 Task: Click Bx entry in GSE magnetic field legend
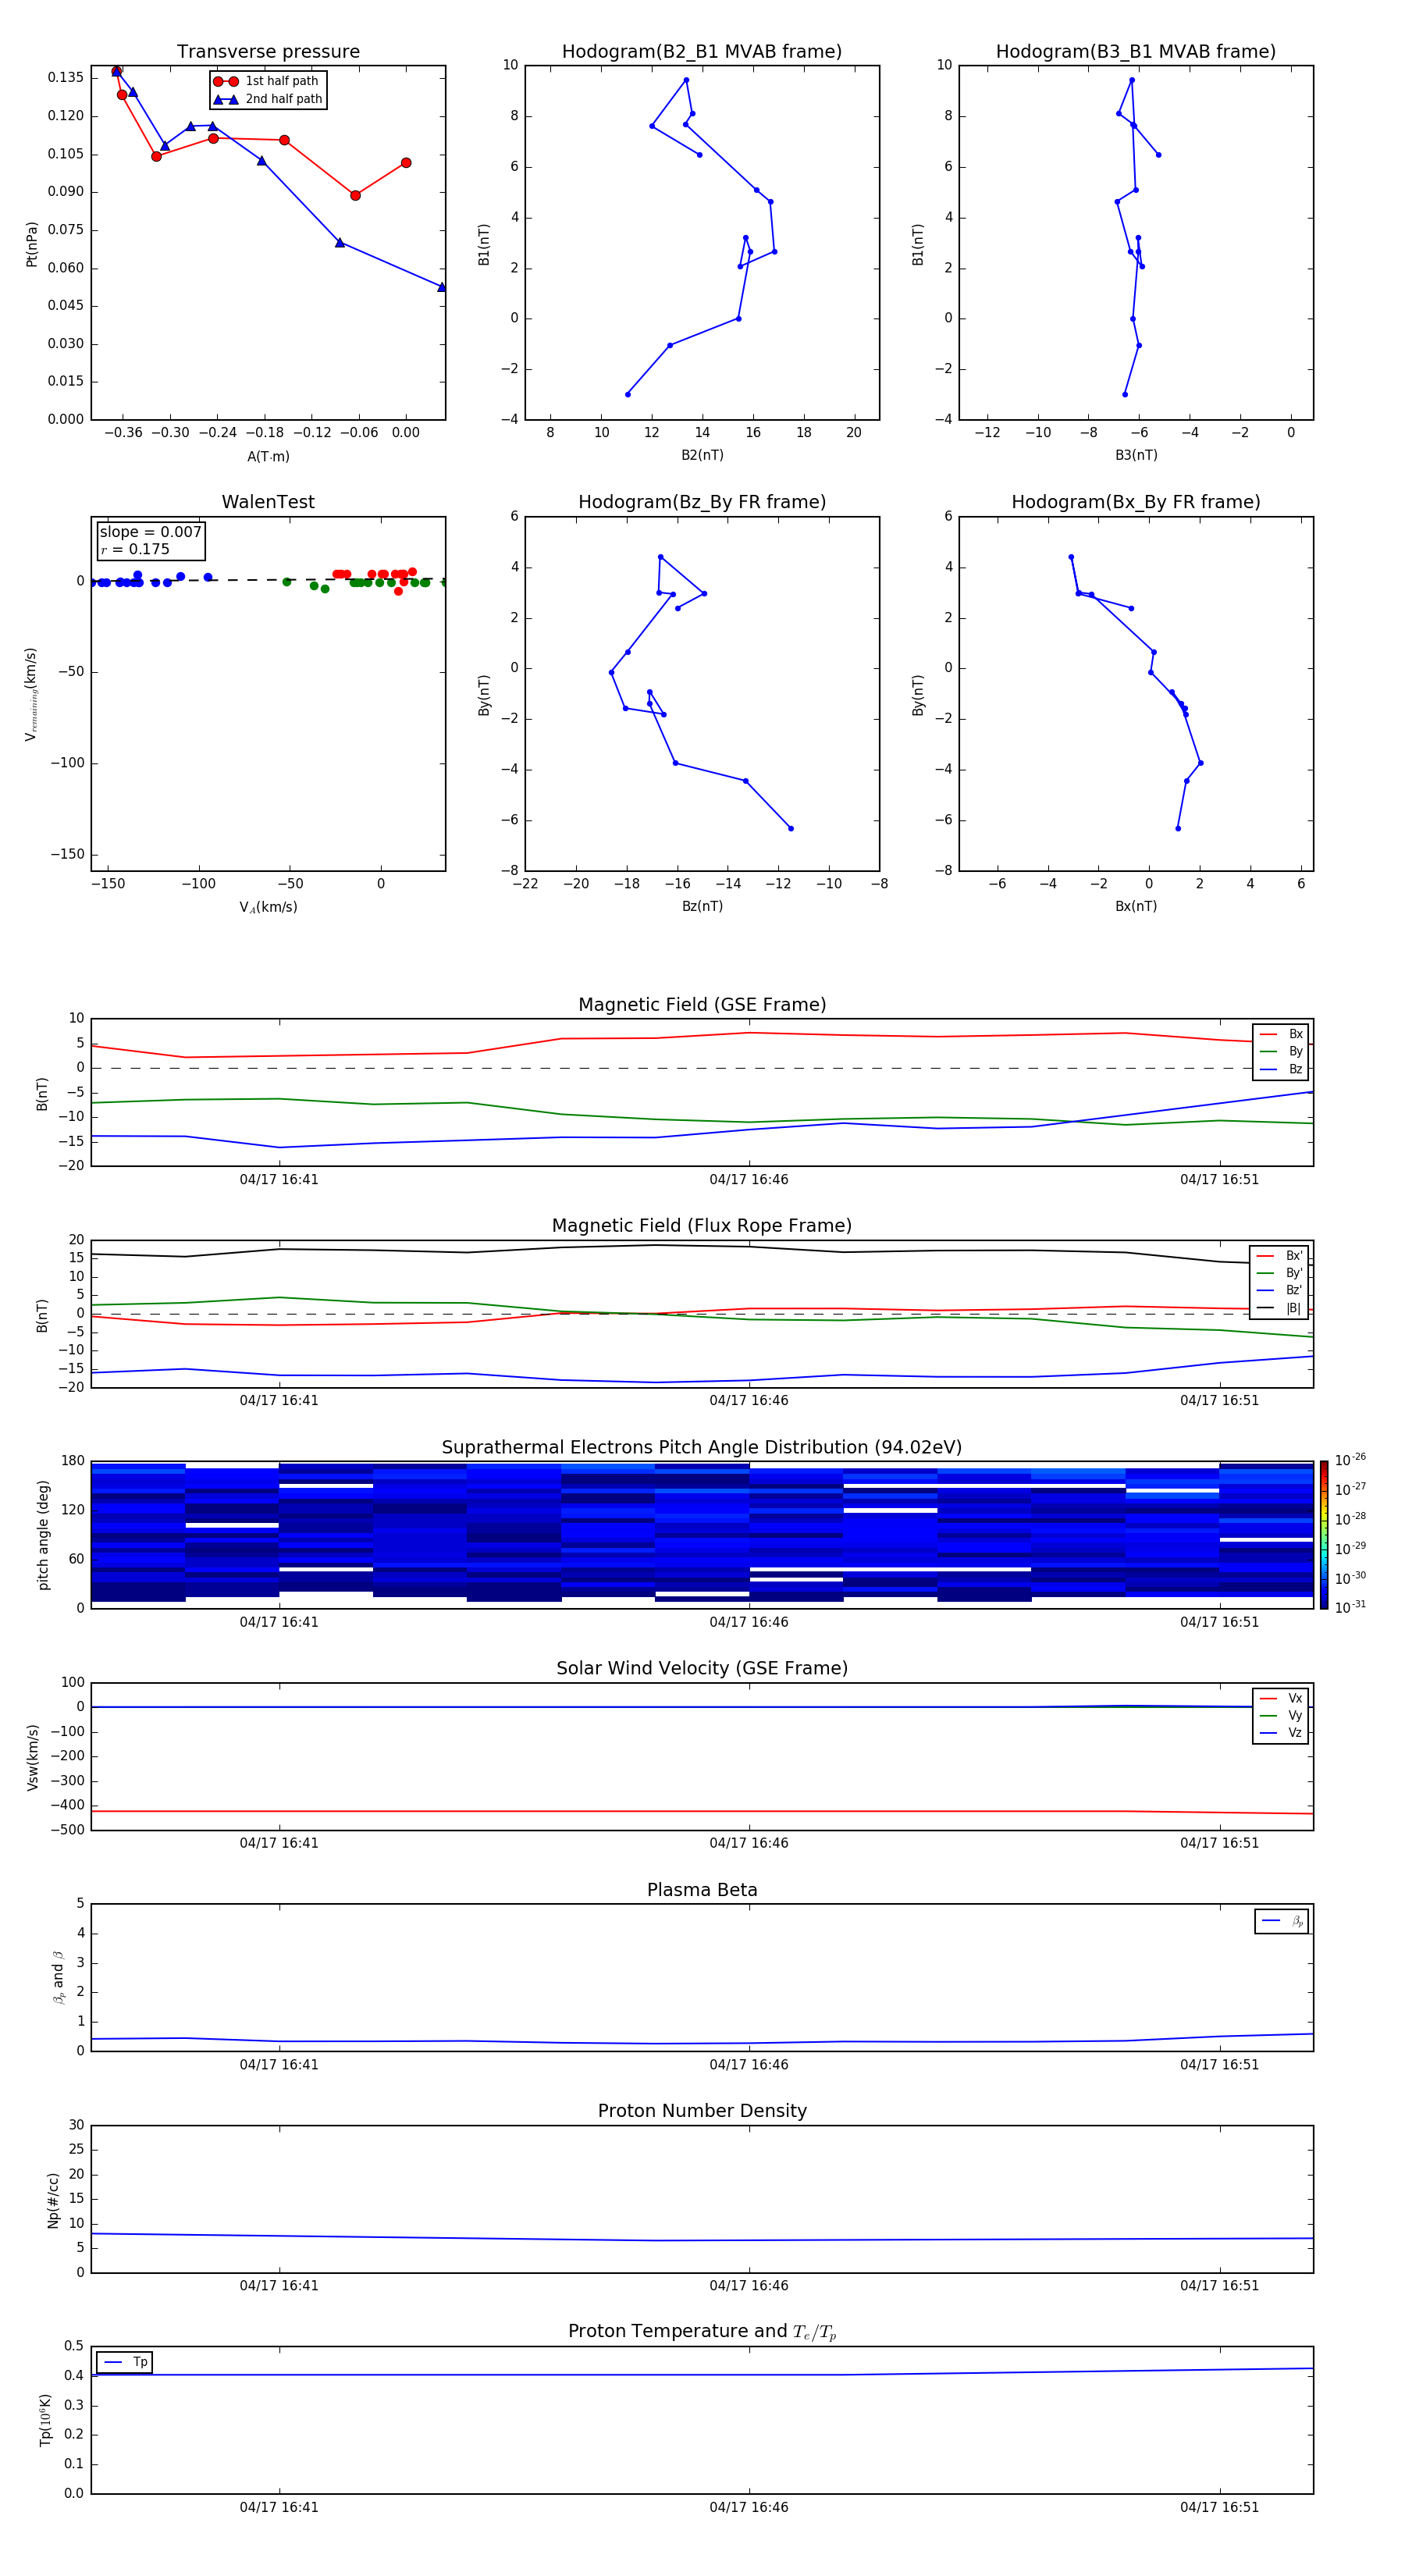[1281, 1034]
